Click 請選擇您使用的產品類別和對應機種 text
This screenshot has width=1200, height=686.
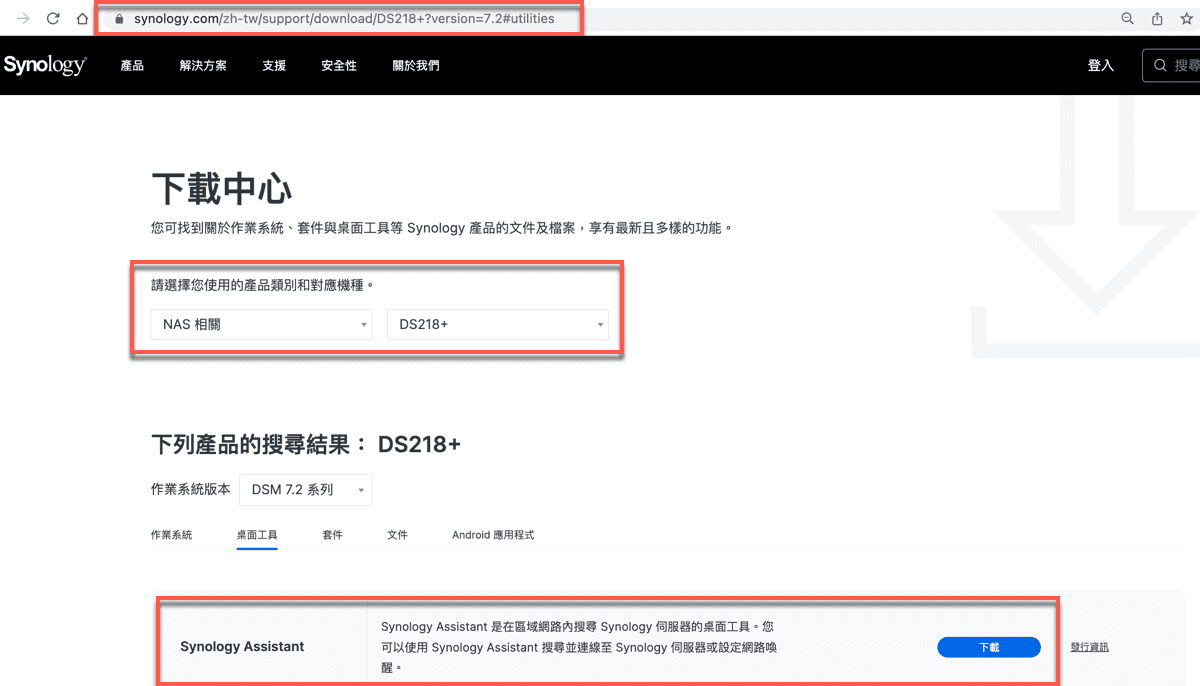(x=262, y=284)
